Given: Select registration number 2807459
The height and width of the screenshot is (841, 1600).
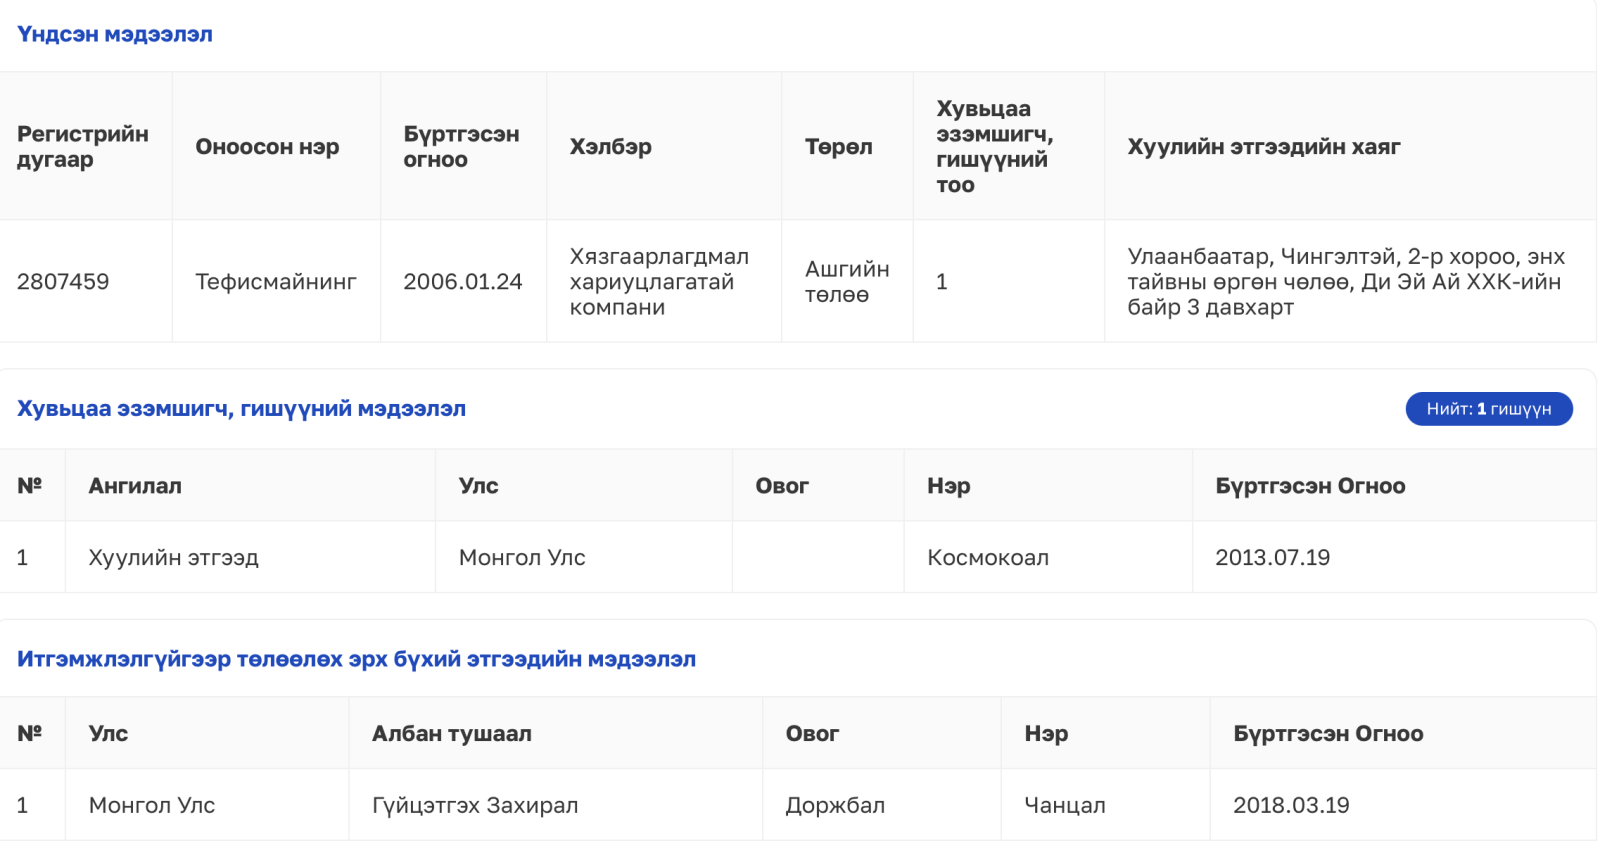Looking at the screenshot, I should [x=63, y=282].
